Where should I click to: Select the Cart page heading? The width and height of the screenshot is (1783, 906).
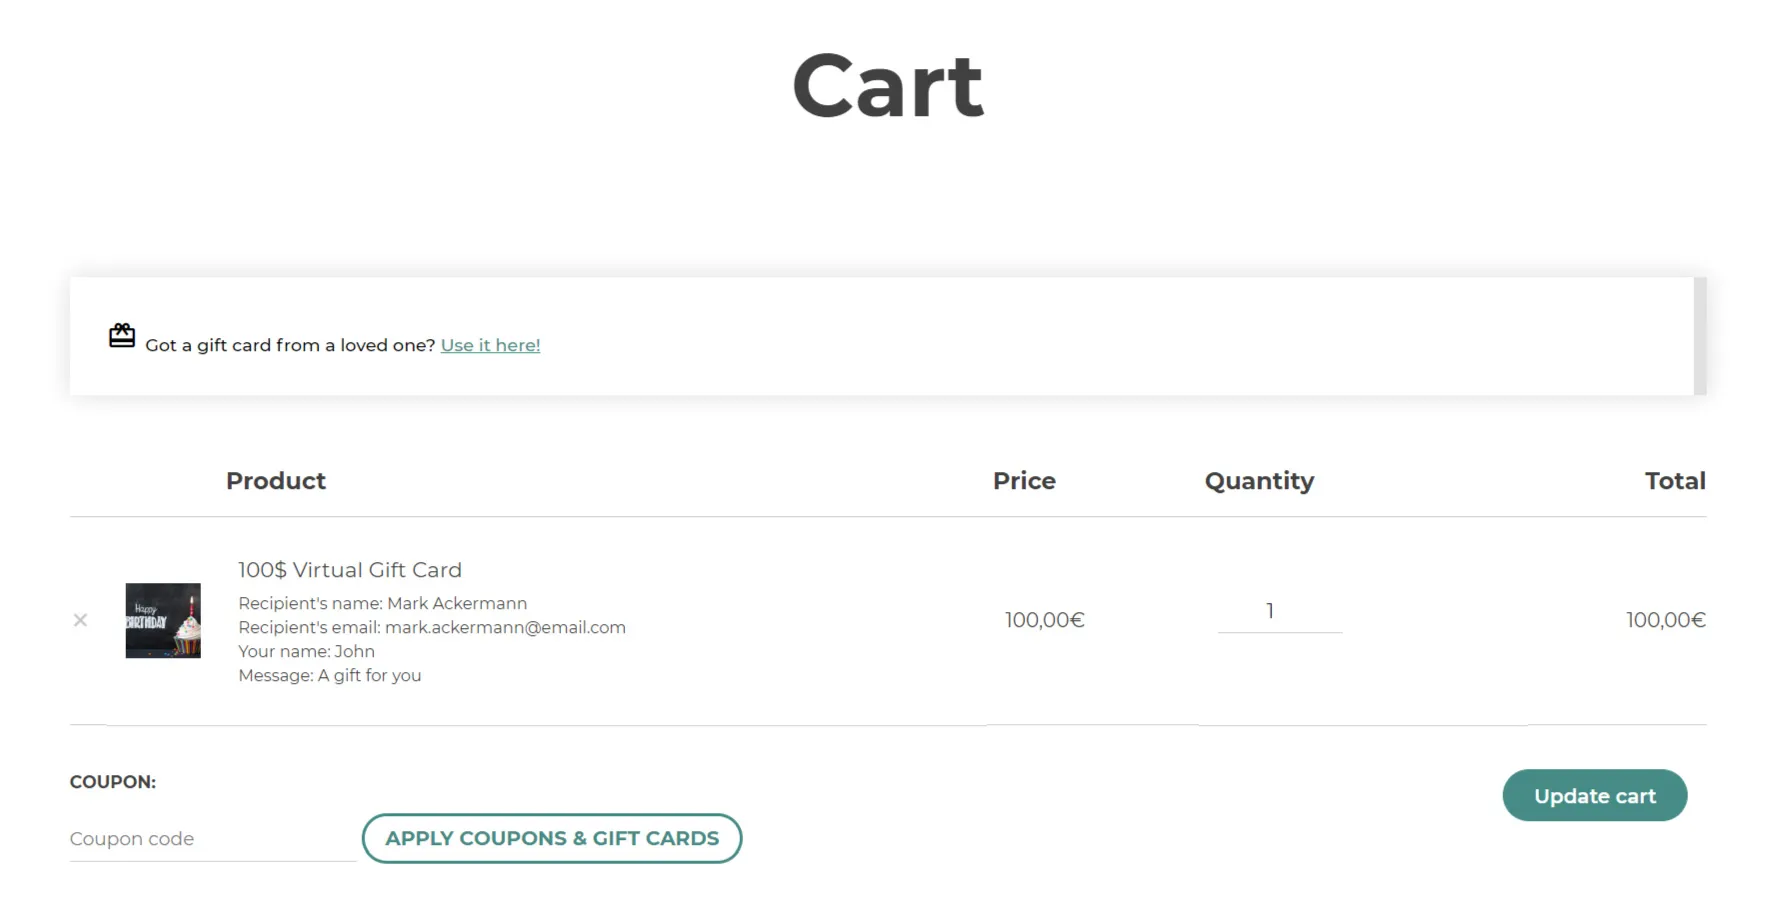point(886,86)
